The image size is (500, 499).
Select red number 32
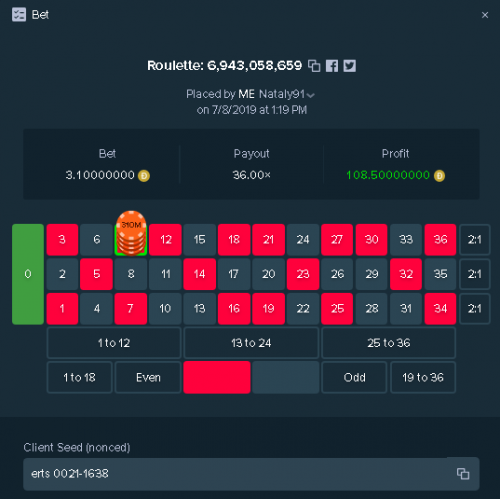pyautogui.click(x=406, y=274)
